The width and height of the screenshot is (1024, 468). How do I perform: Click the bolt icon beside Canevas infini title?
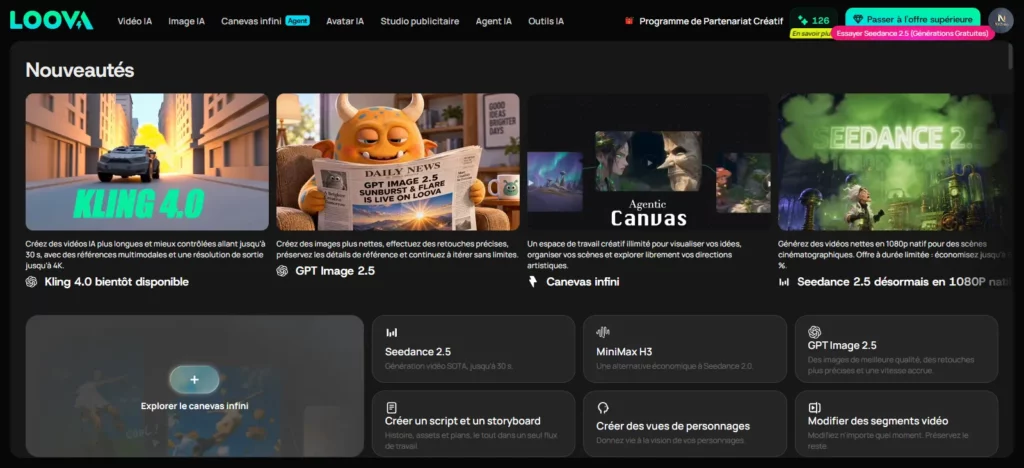(533, 282)
